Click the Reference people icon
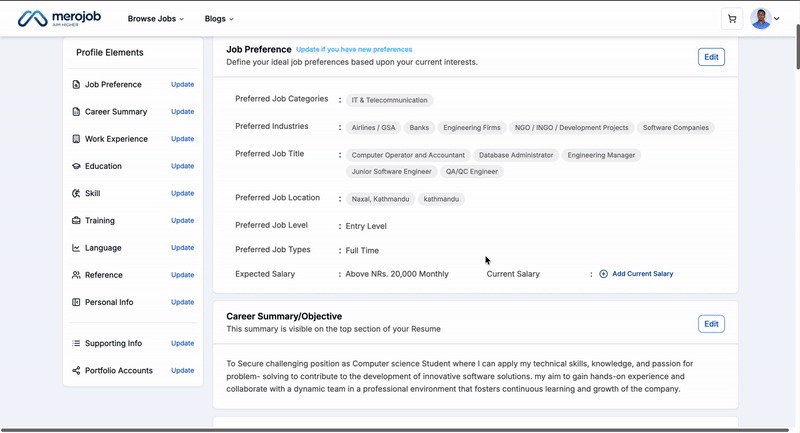 76,275
